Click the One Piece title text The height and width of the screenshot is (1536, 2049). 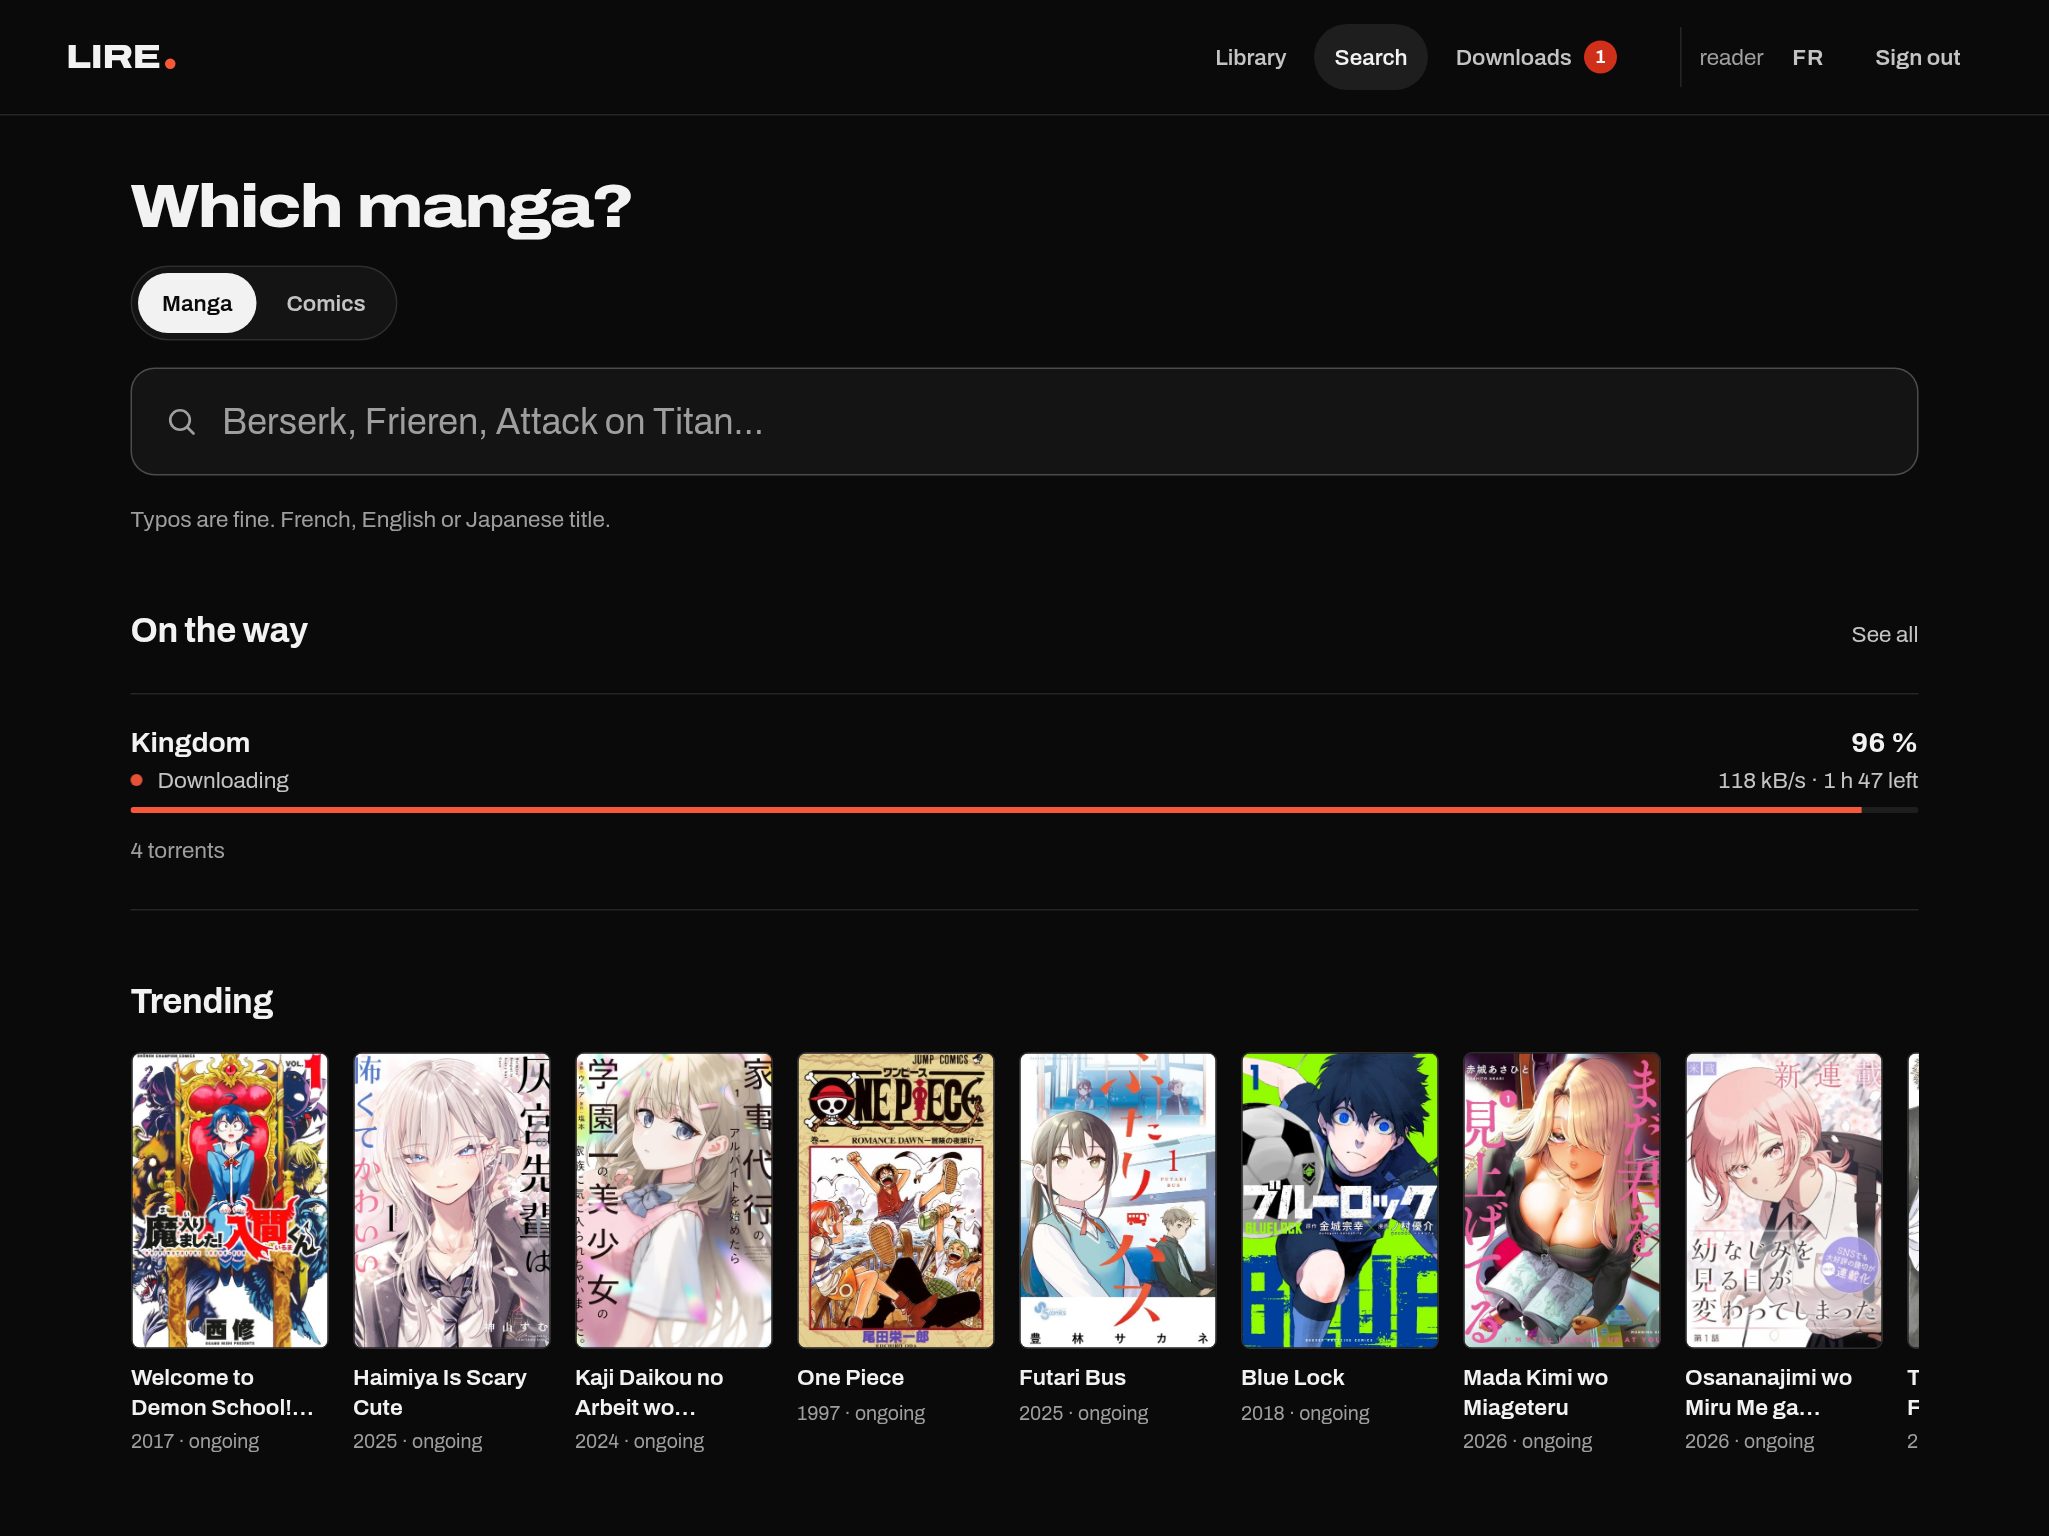pyautogui.click(x=850, y=1377)
